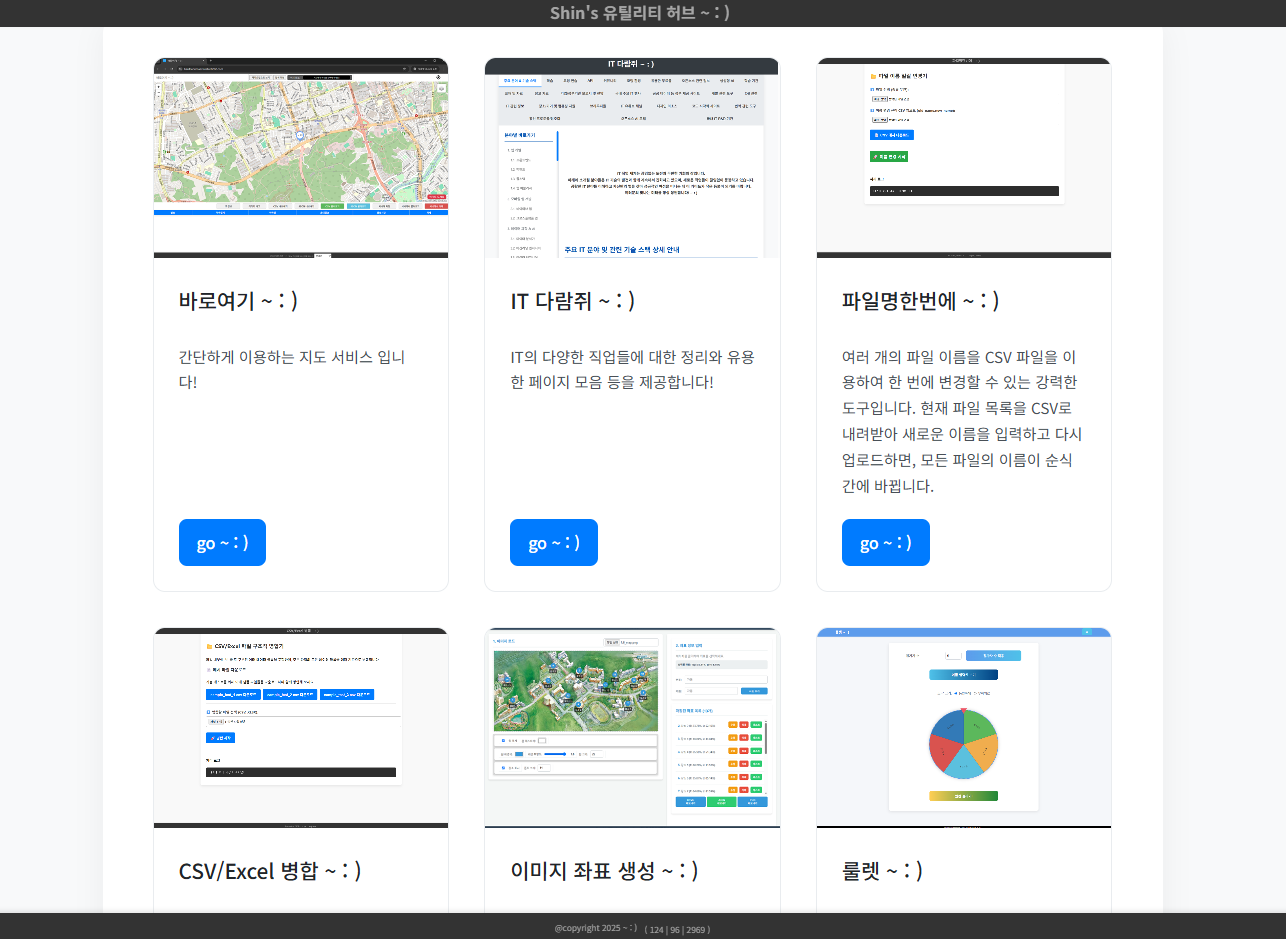Click the map preview image of 바로여기
Screen dimensions: 1286x939
point(301,155)
